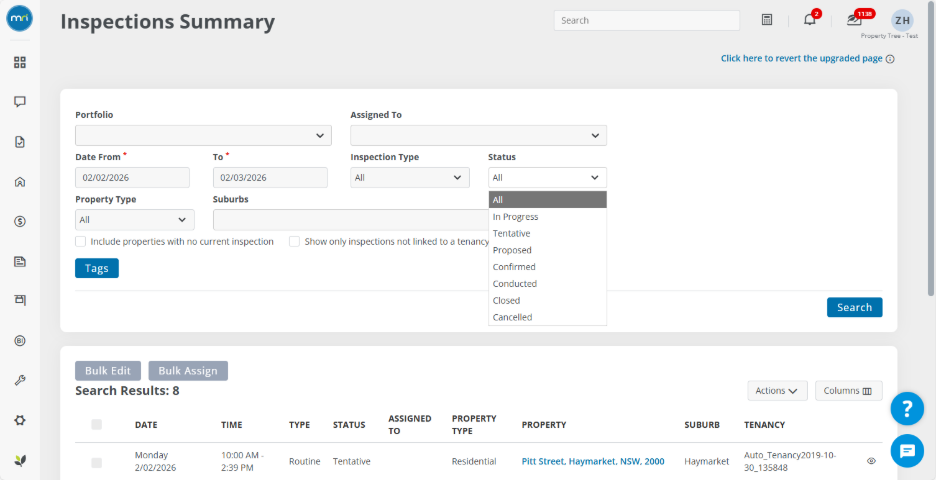Click the Search Results: 8 text
This screenshot has height=480, width=936.
[127, 391]
